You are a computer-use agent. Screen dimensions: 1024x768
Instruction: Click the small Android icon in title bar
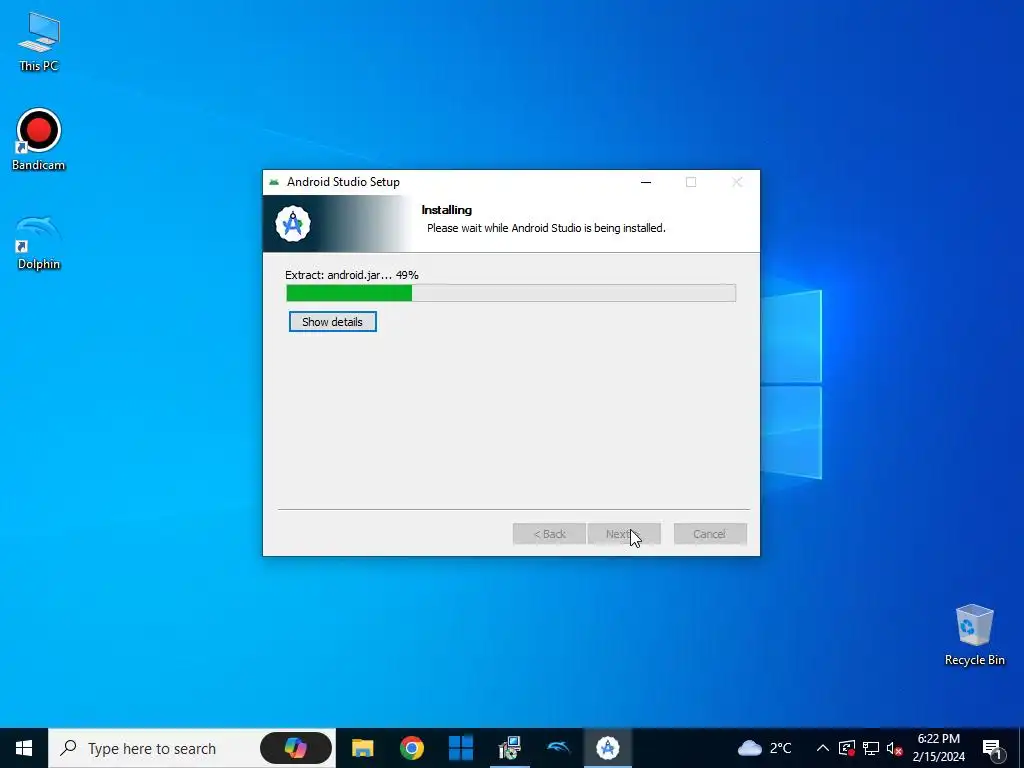(274, 182)
